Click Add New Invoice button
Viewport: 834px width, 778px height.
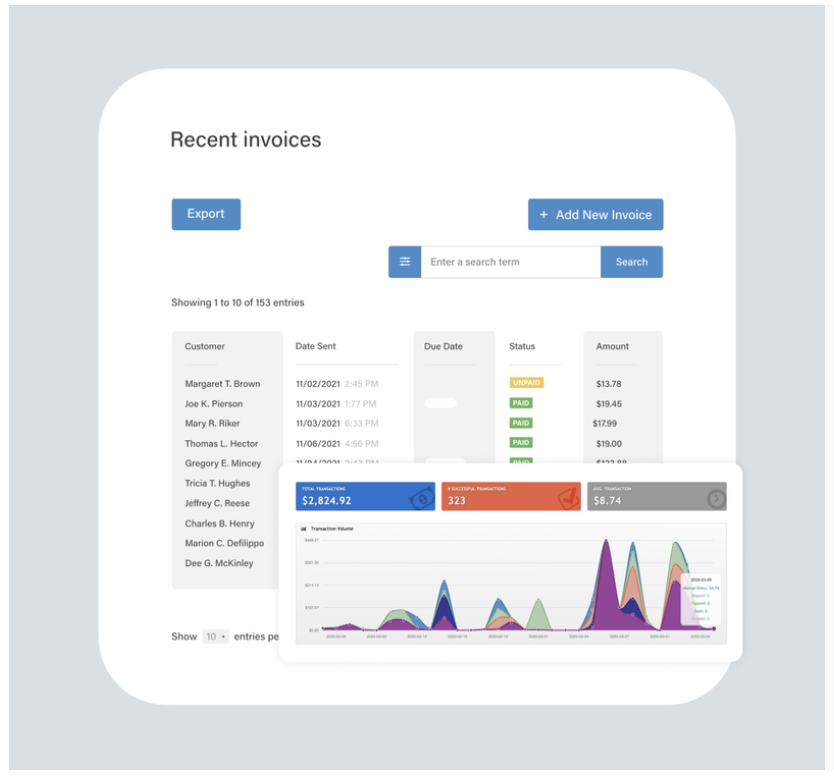pos(595,215)
